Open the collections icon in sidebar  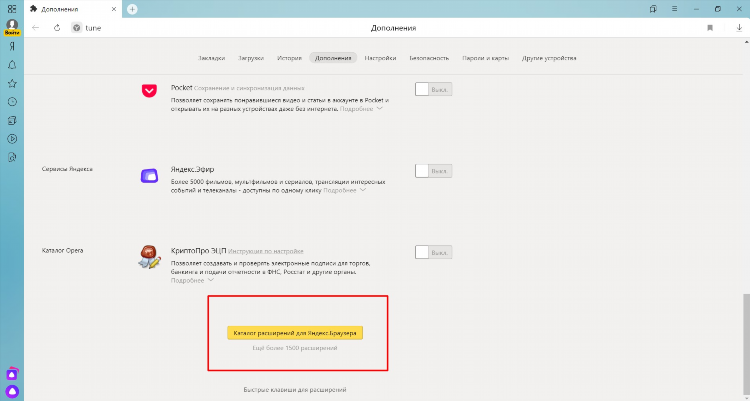(x=12, y=121)
